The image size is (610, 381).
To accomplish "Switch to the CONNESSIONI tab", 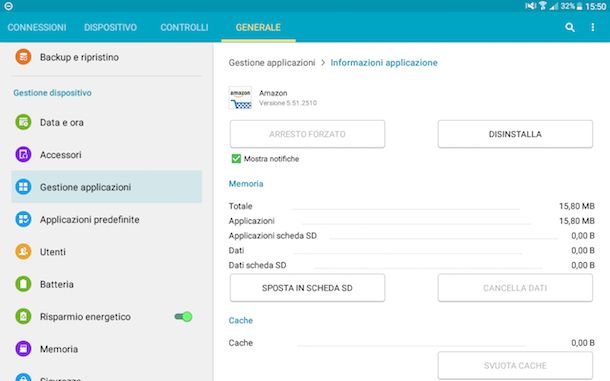I will 37,27.
